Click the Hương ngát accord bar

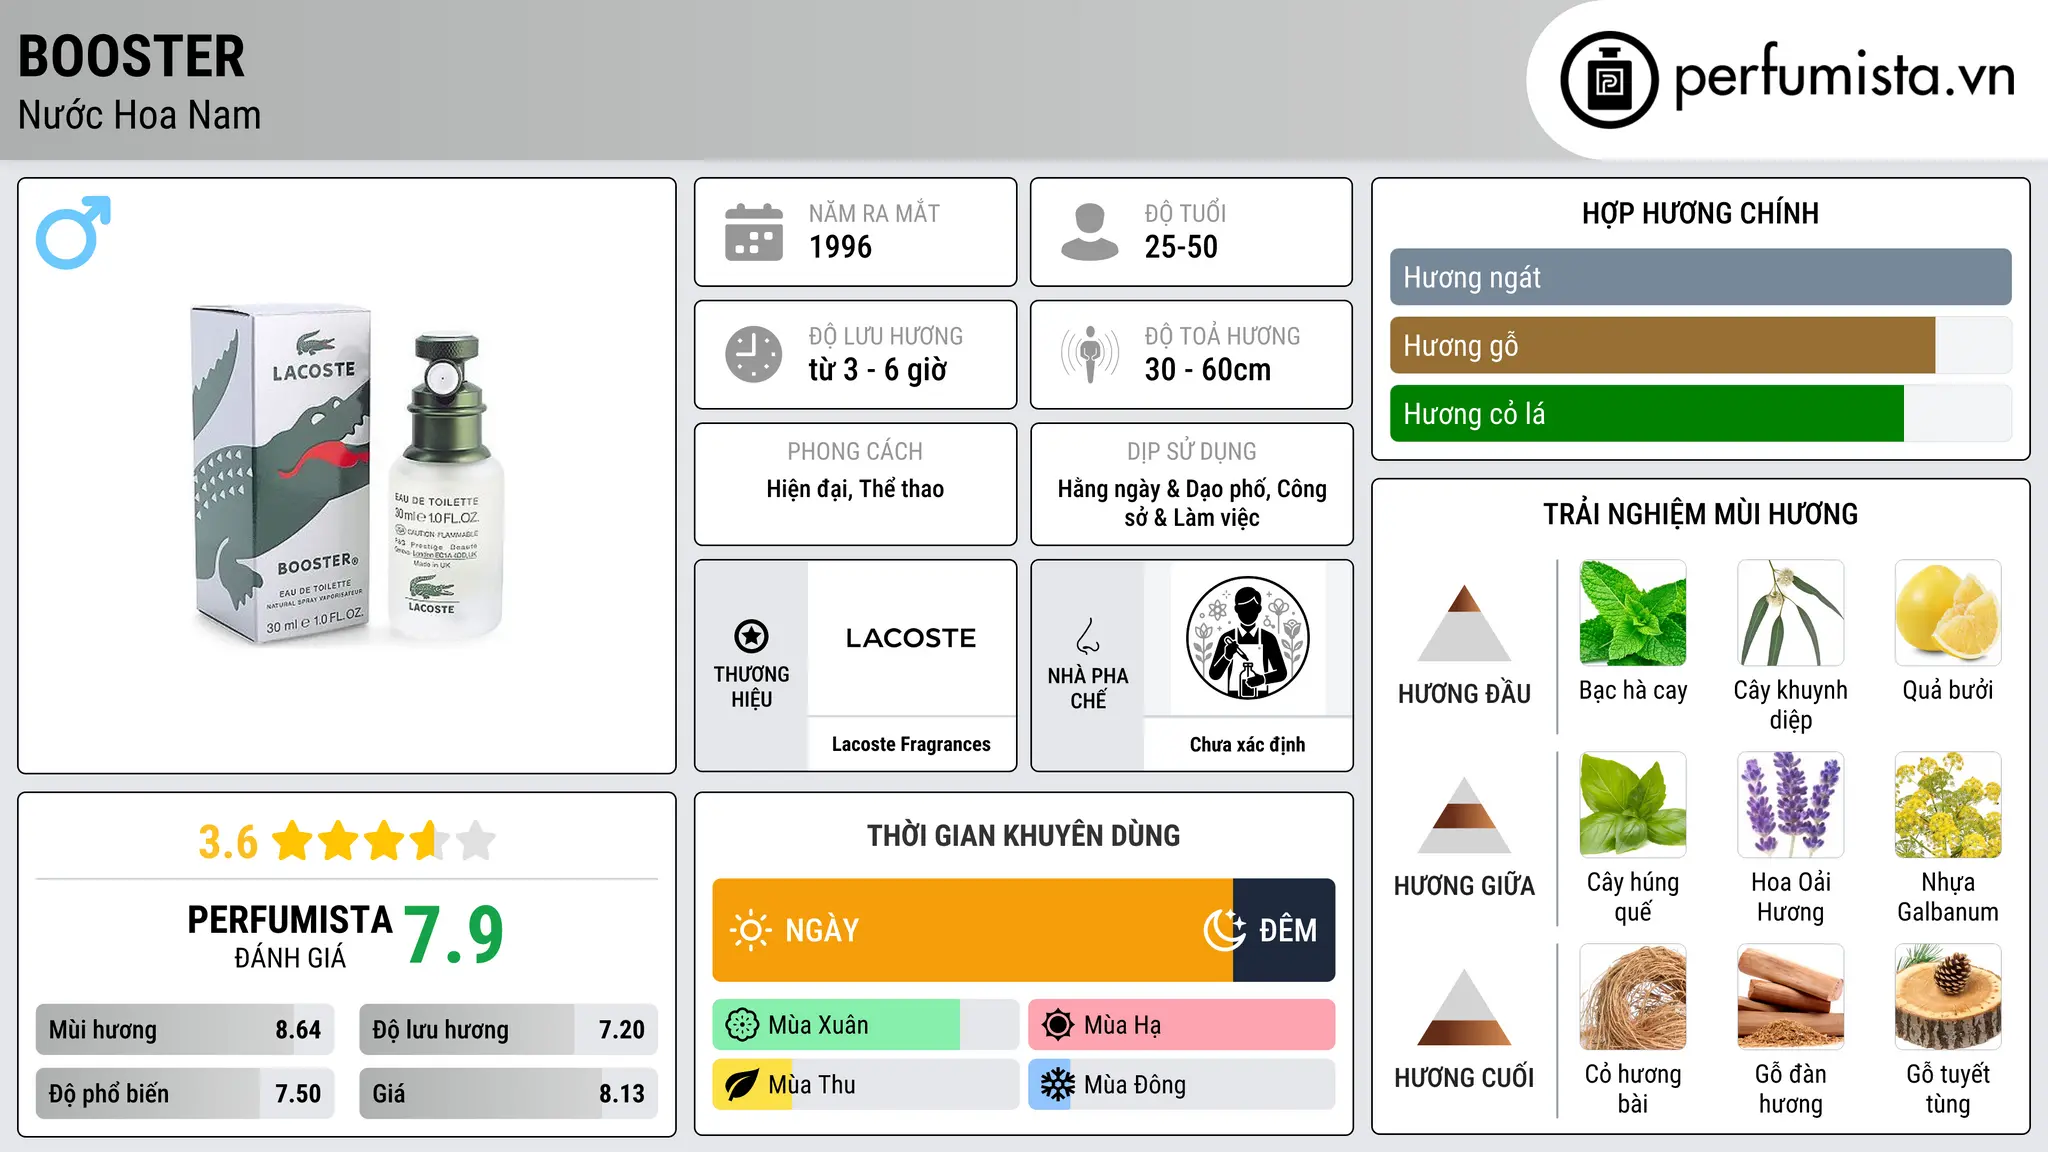pos(1700,277)
